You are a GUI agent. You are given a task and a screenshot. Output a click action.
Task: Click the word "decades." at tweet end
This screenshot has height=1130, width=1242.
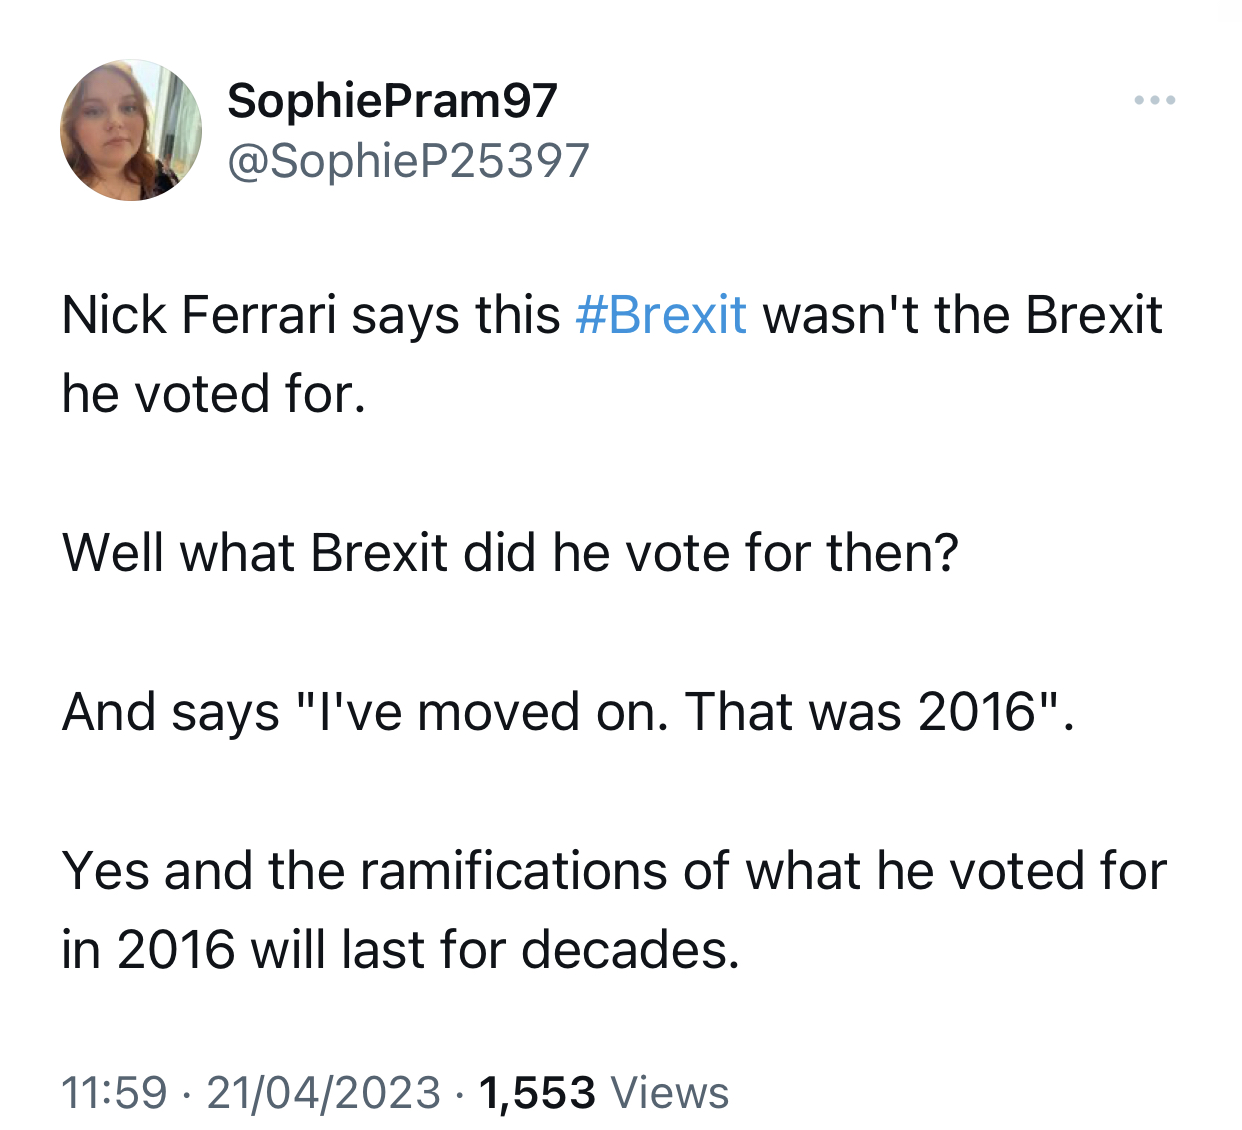coord(630,949)
